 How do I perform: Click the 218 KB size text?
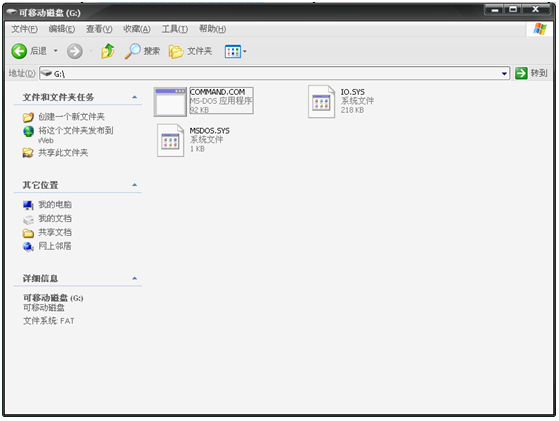(352, 110)
